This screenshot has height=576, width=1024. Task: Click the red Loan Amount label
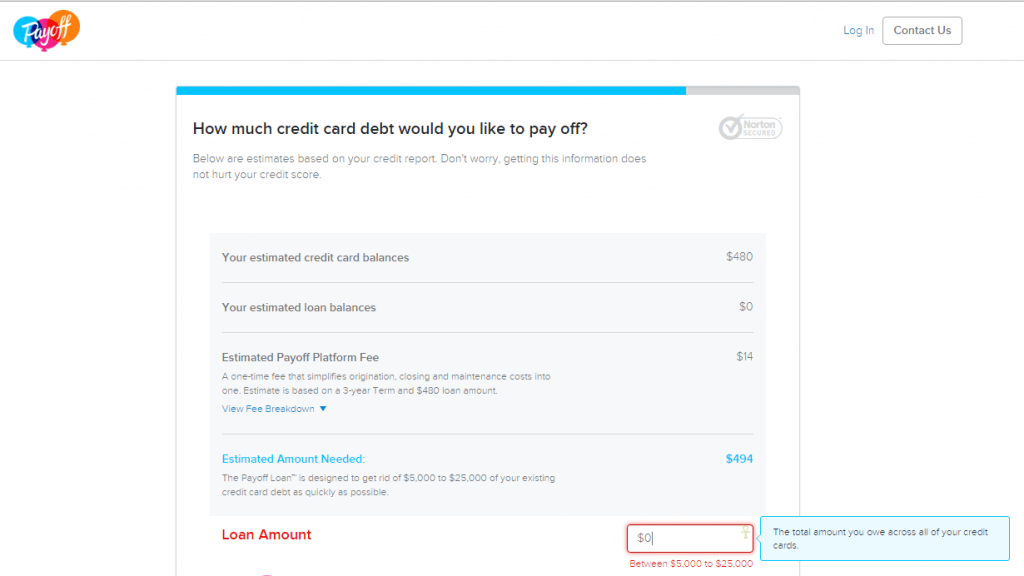click(x=266, y=534)
